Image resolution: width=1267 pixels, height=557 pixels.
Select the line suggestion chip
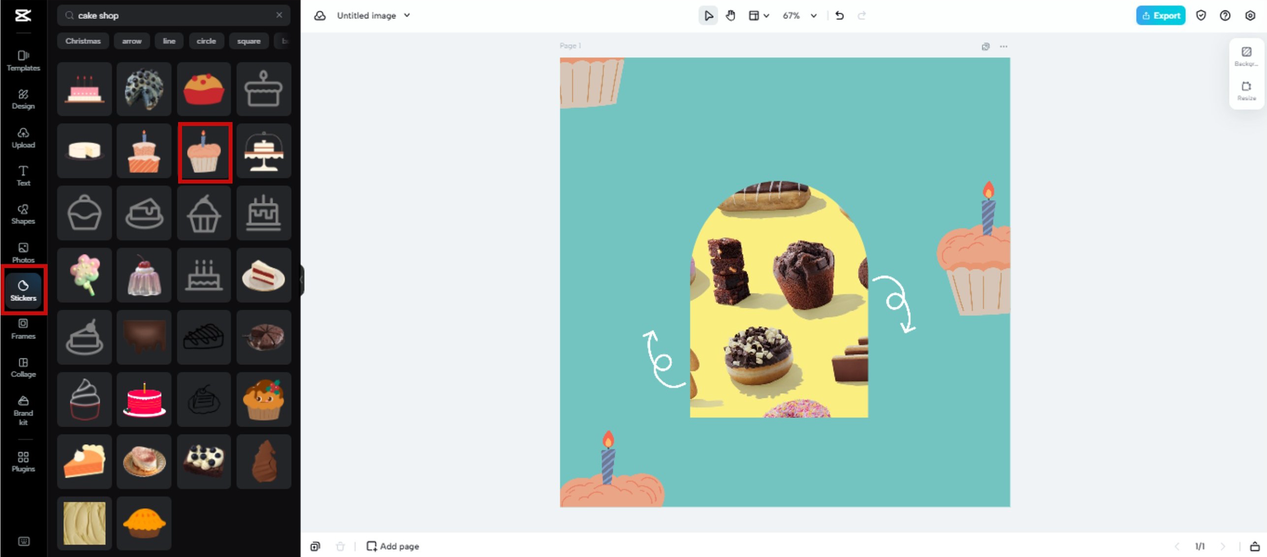tap(169, 41)
